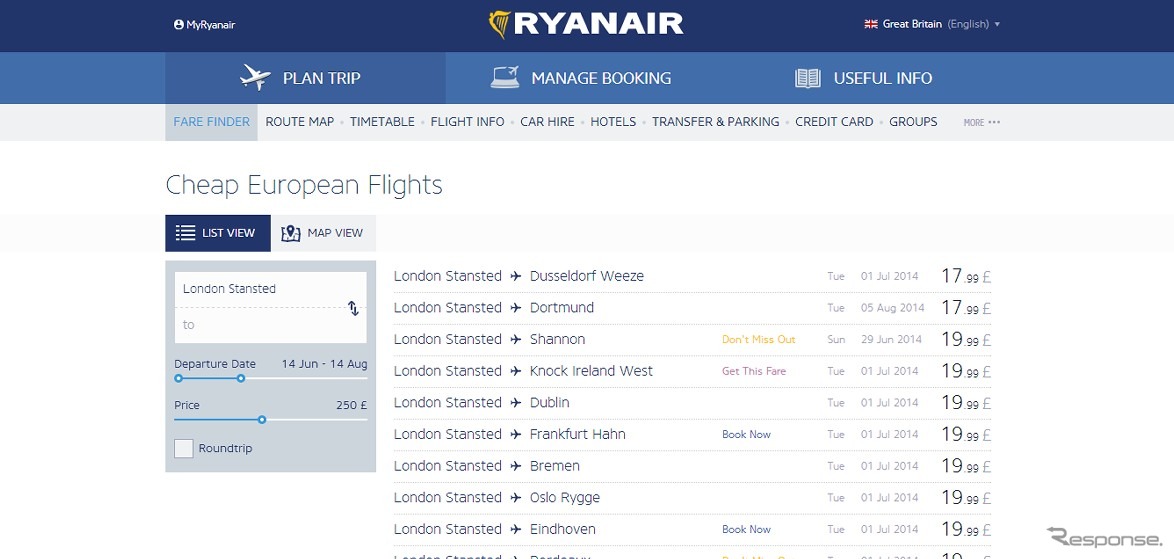The image size is (1174, 559).
Task: Open Route Map submenu item
Action: (x=299, y=122)
